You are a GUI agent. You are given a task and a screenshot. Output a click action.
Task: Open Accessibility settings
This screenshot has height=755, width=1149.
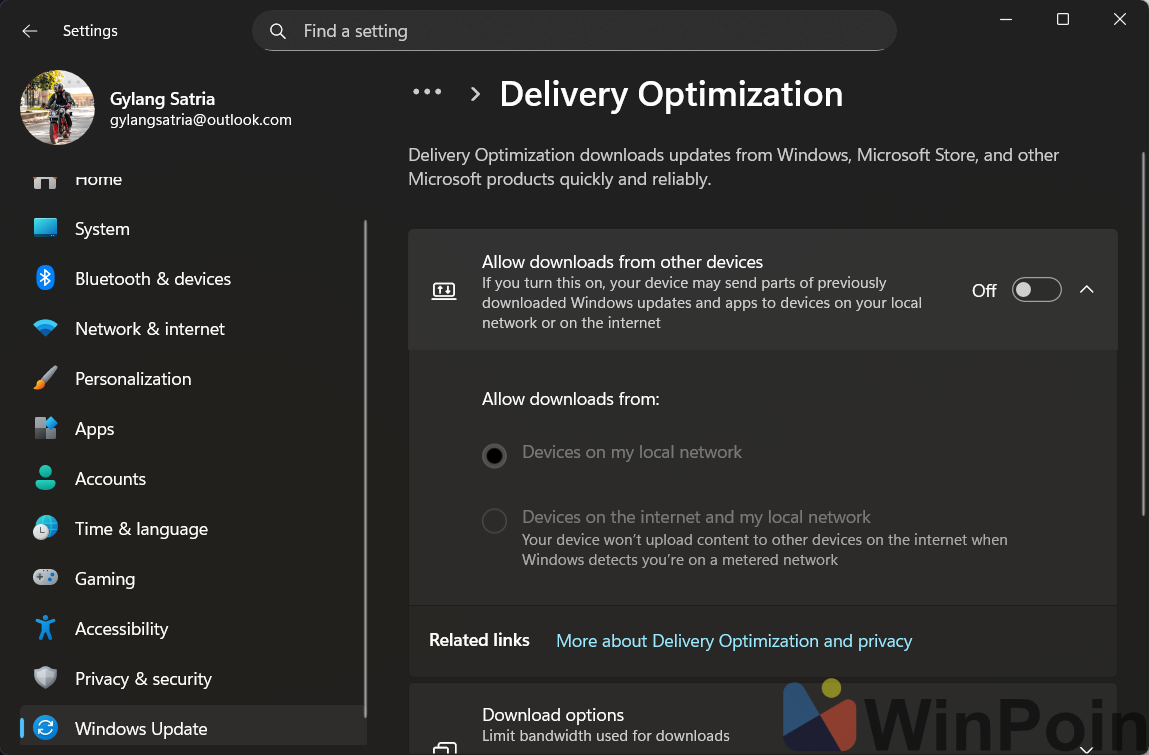(x=192, y=628)
